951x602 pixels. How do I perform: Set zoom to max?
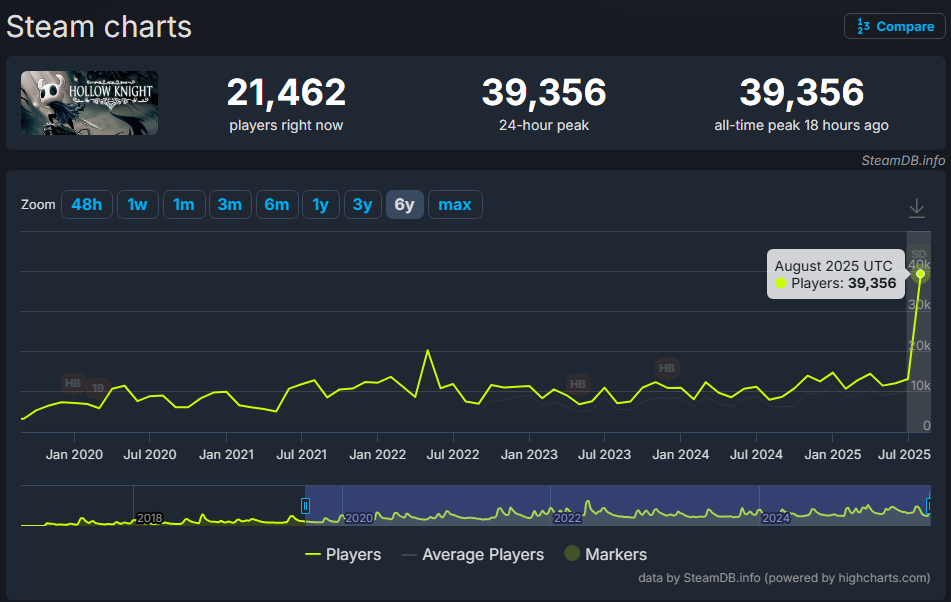pyautogui.click(x=455, y=204)
